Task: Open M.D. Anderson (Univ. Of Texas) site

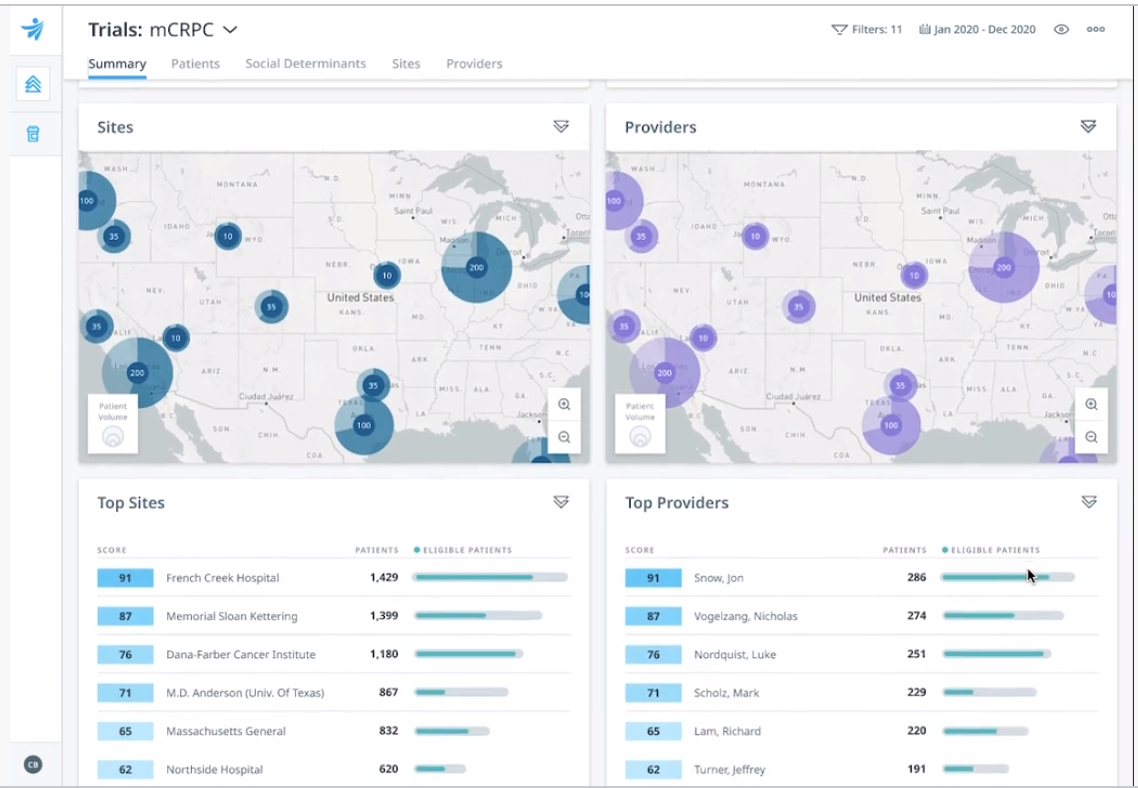Action: pos(245,693)
